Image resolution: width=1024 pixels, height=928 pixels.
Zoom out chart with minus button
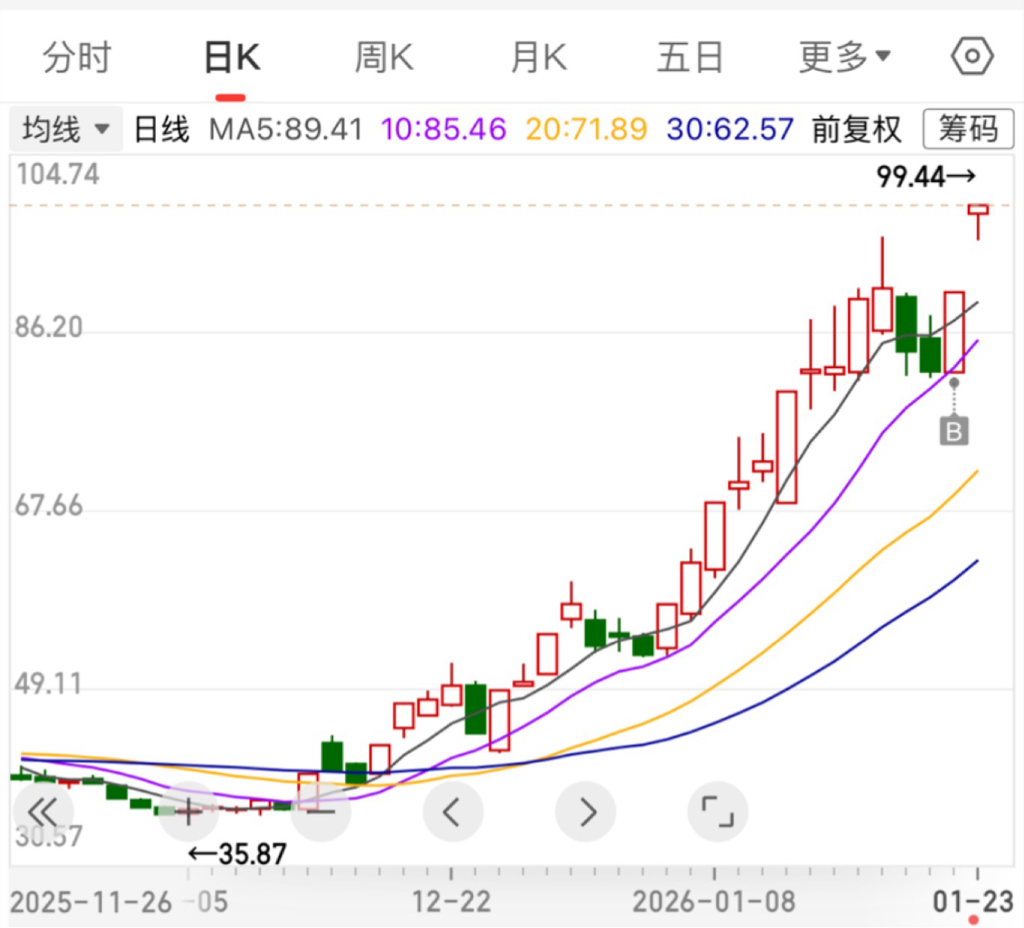(x=321, y=812)
